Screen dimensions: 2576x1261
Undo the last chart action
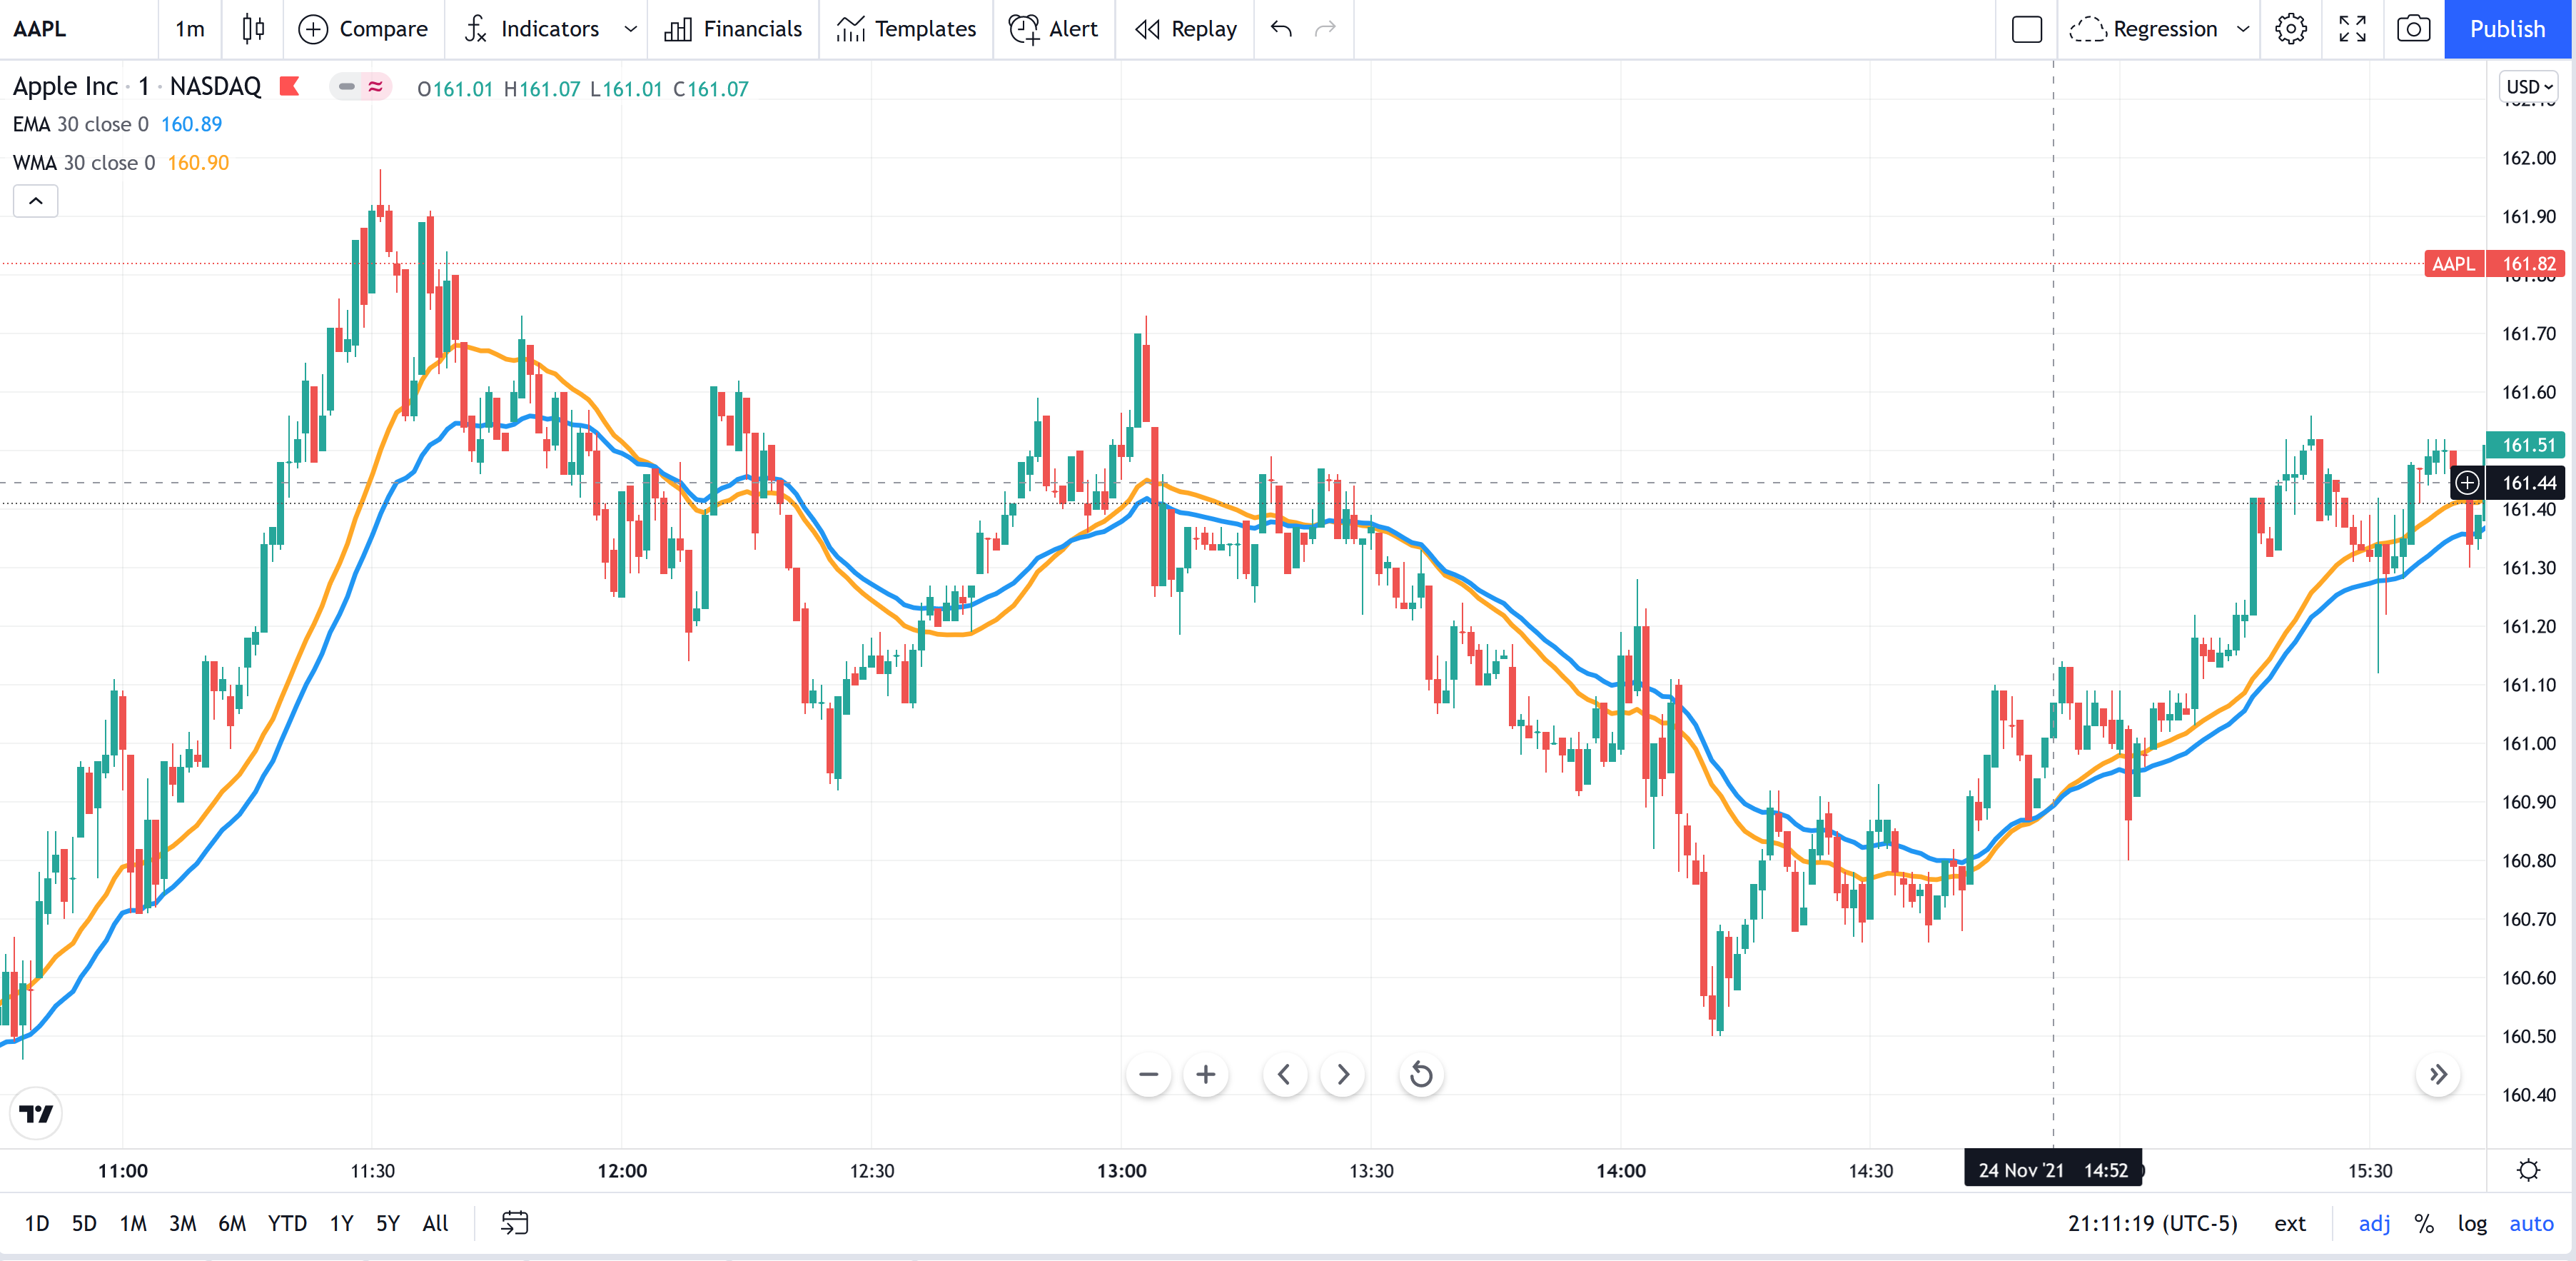pyautogui.click(x=1281, y=29)
